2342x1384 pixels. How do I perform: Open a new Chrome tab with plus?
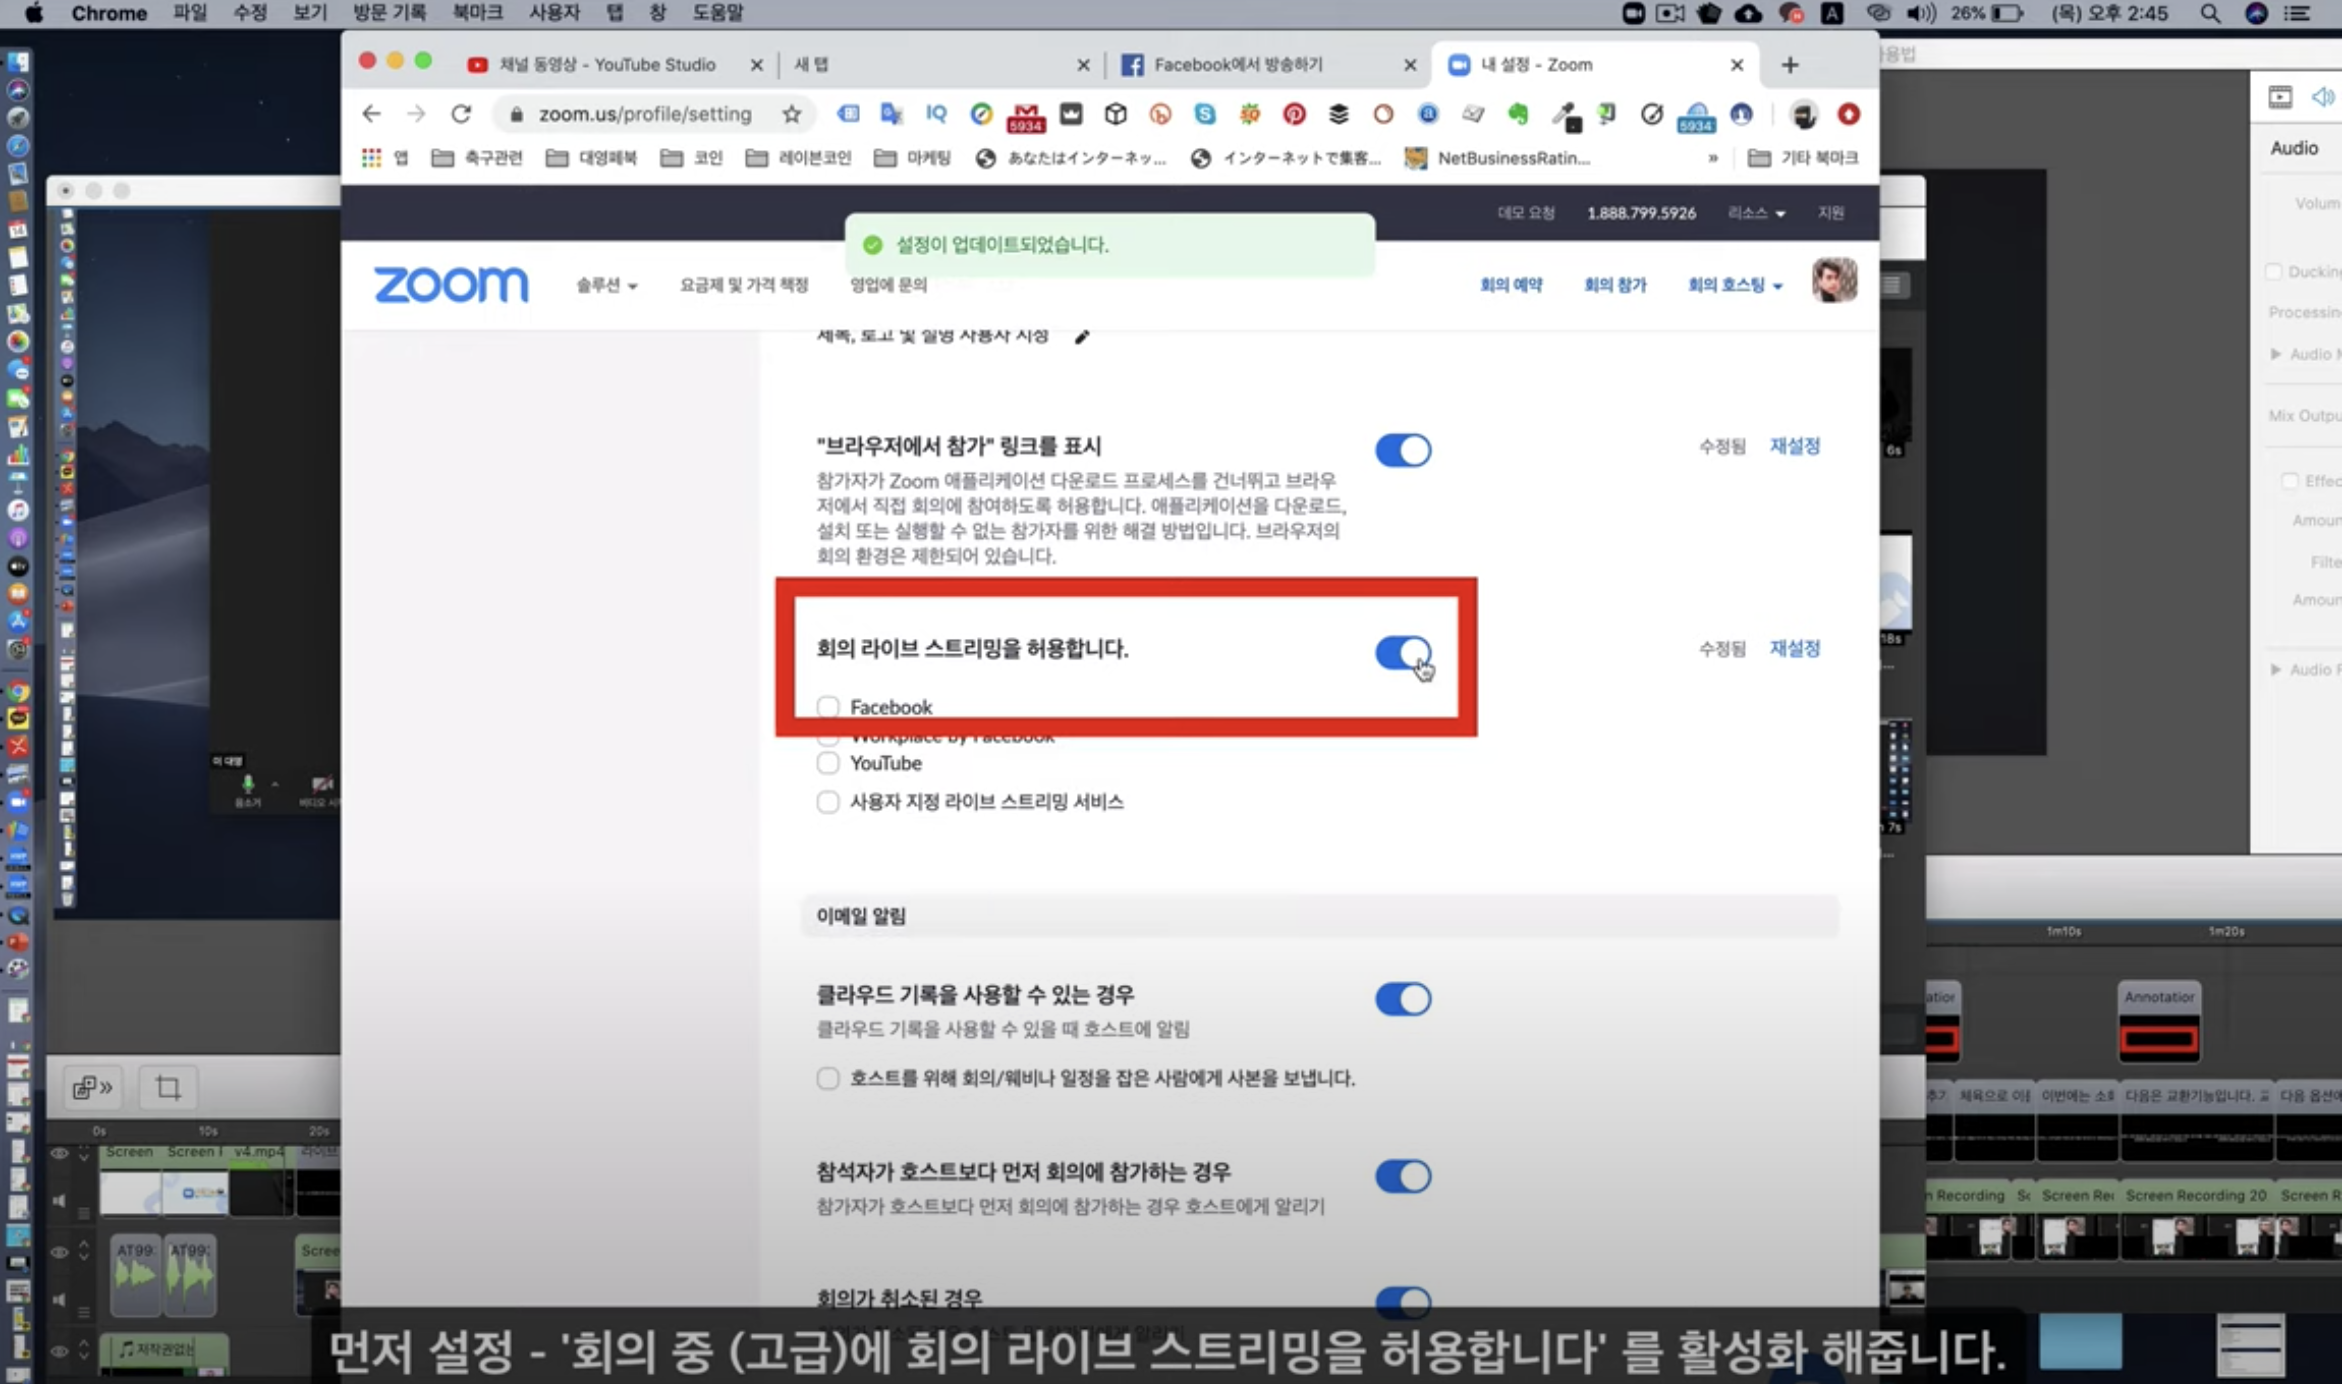pos(1790,65)
